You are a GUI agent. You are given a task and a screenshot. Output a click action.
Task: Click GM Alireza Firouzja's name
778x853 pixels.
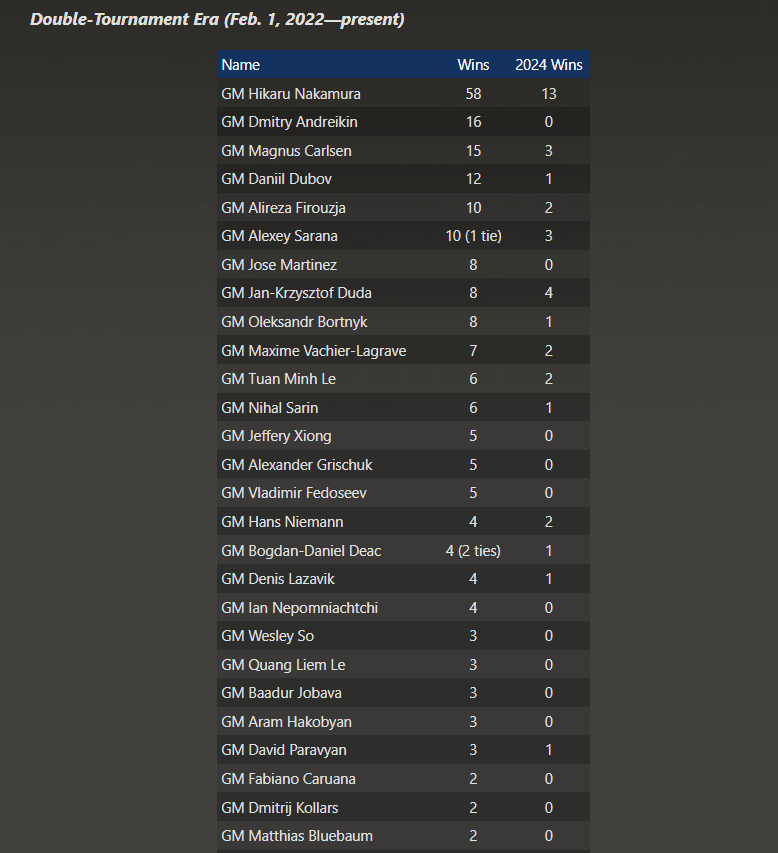click(283, 208)
